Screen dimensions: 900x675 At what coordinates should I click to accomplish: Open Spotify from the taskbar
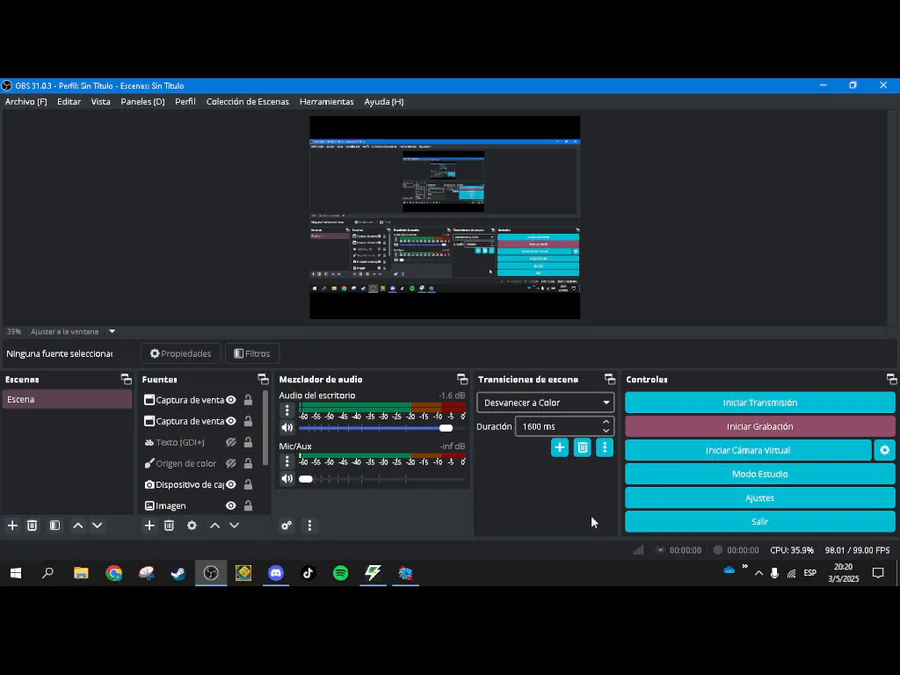coord(340,573)
